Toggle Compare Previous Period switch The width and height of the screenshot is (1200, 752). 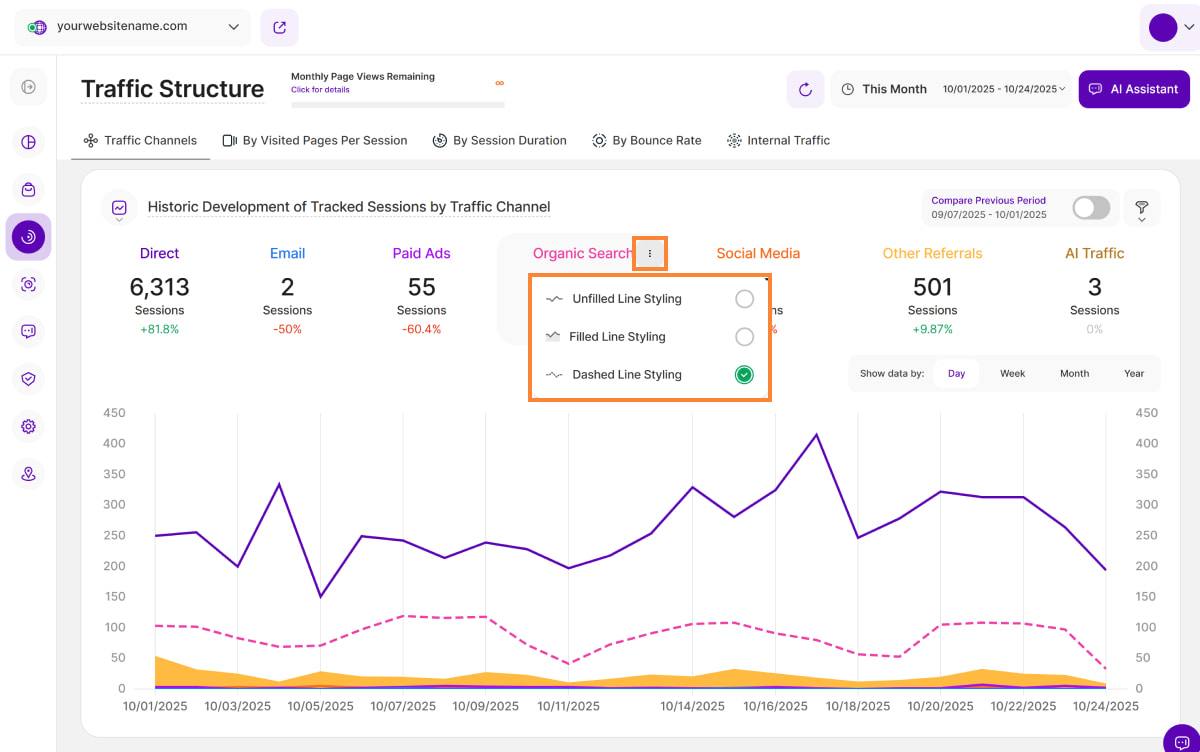pos(1090,208)
